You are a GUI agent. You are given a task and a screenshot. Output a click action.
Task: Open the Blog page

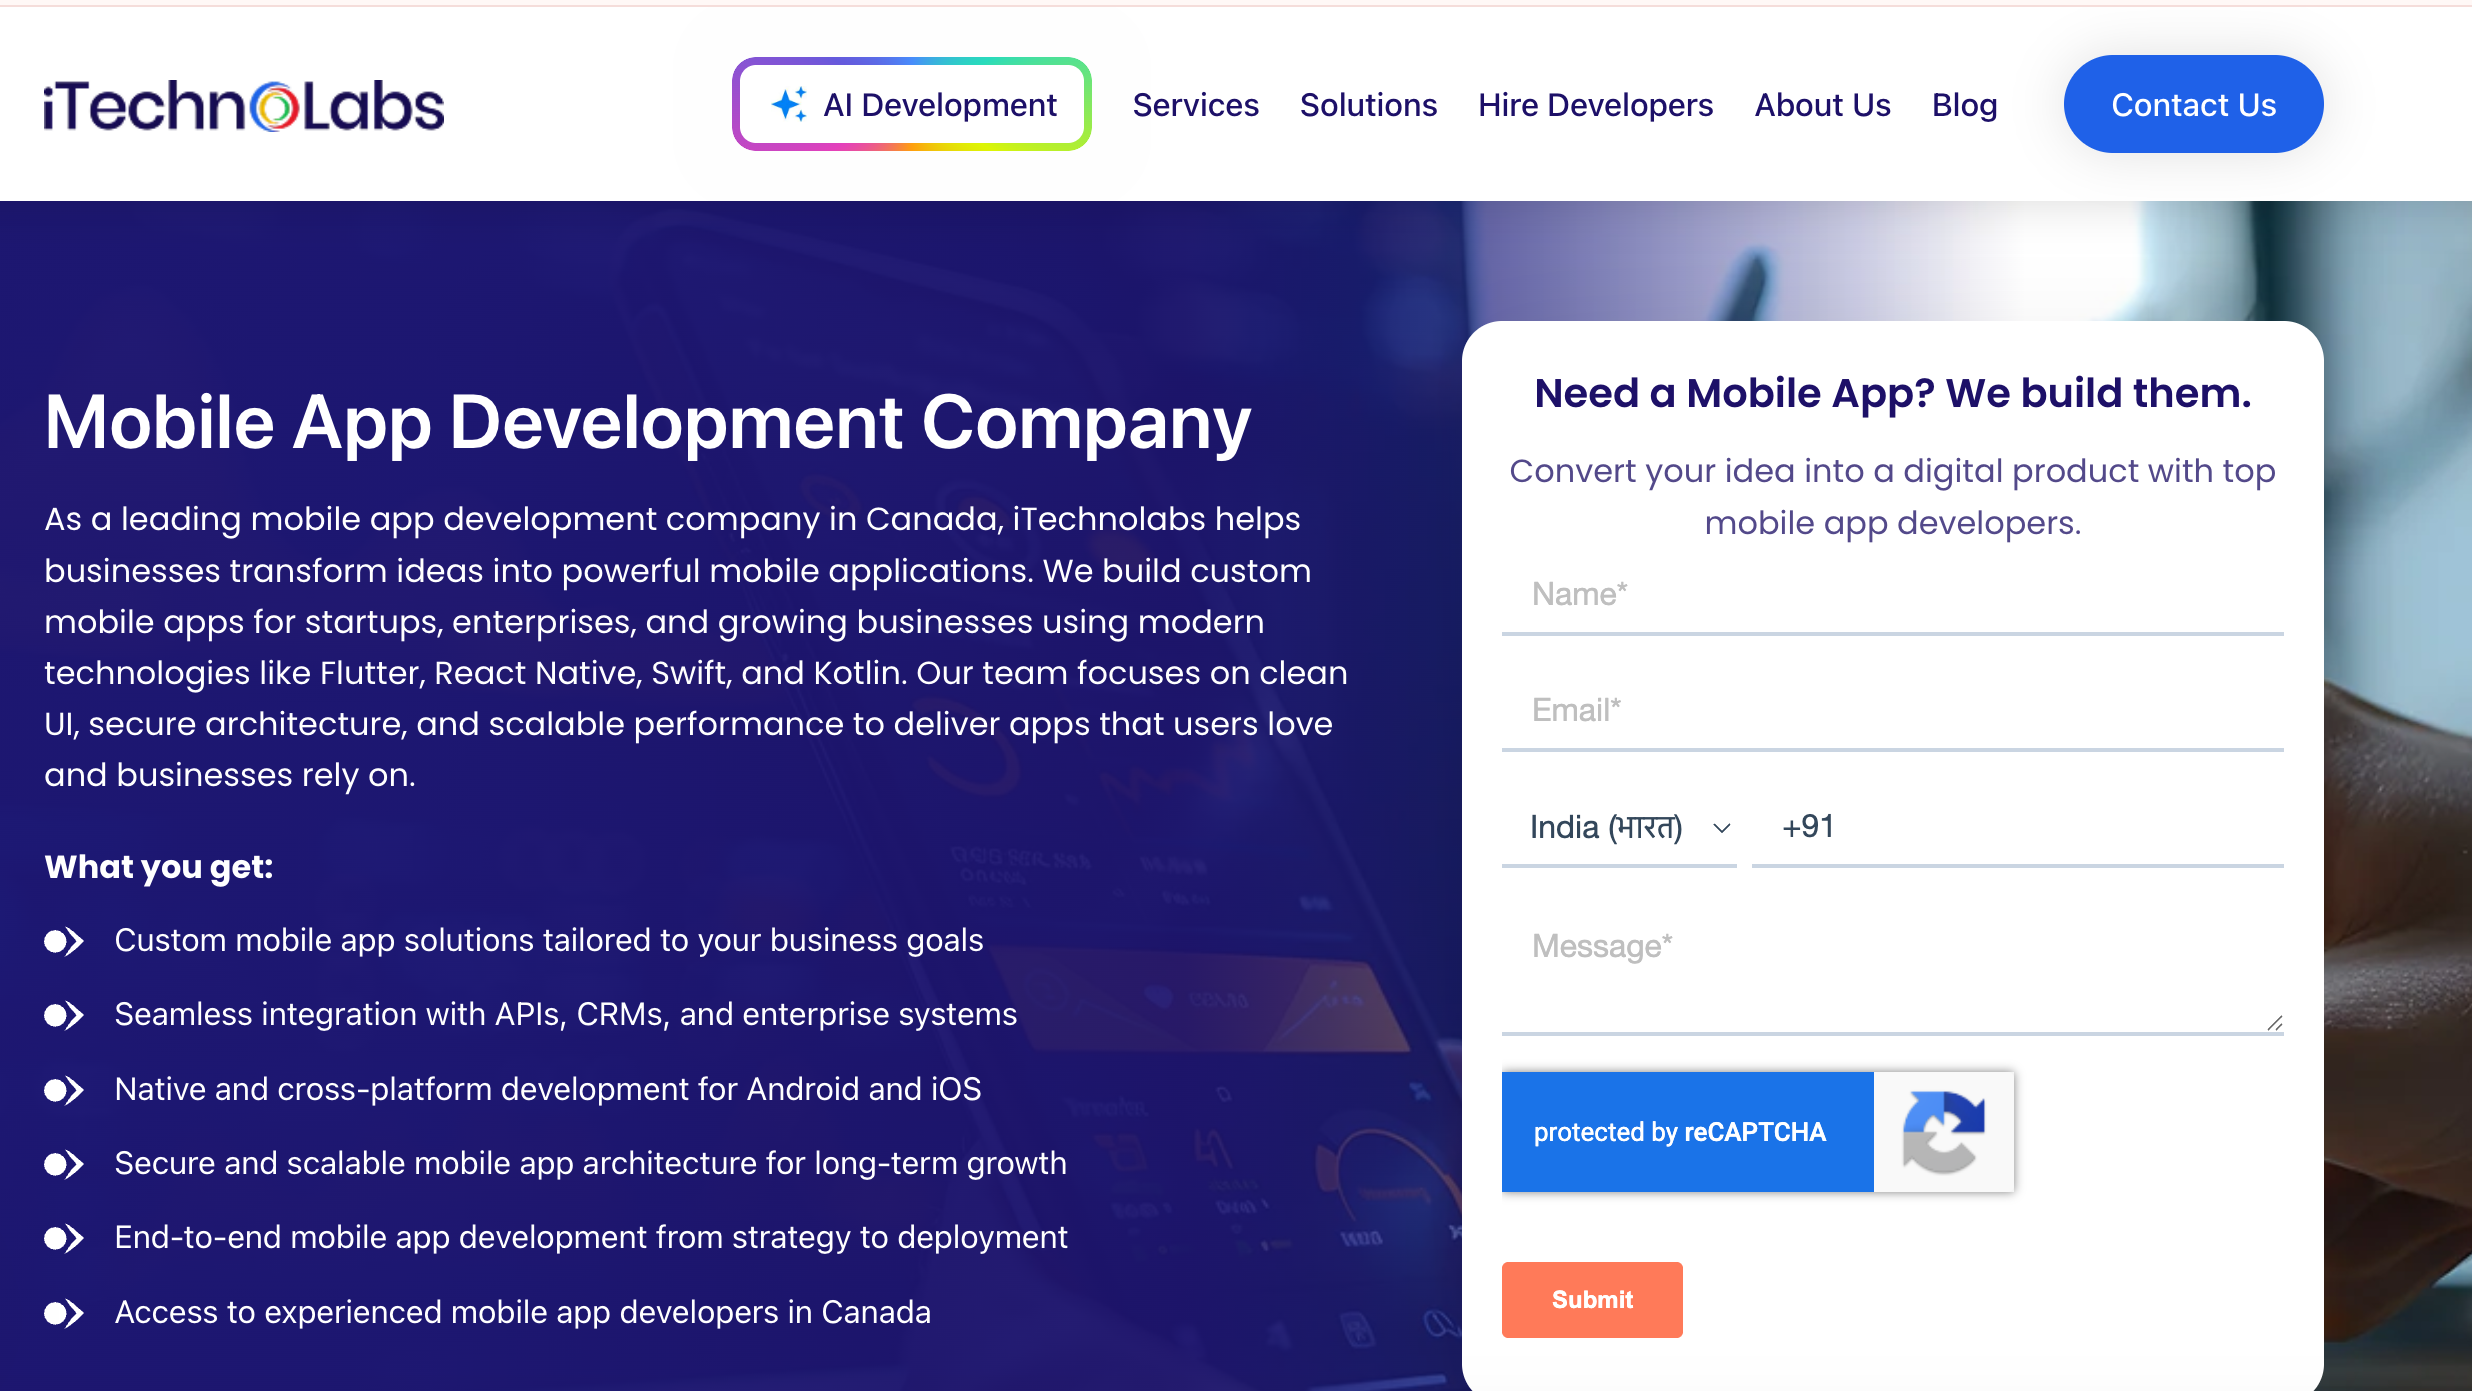pos(1964,105)
